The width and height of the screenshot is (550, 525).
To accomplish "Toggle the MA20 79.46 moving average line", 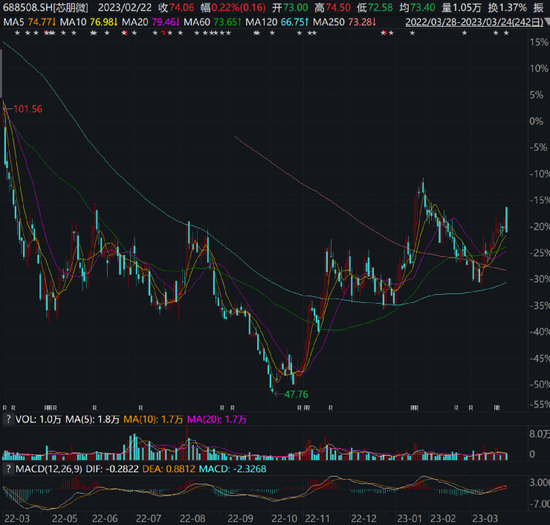I will click(151, 22).
